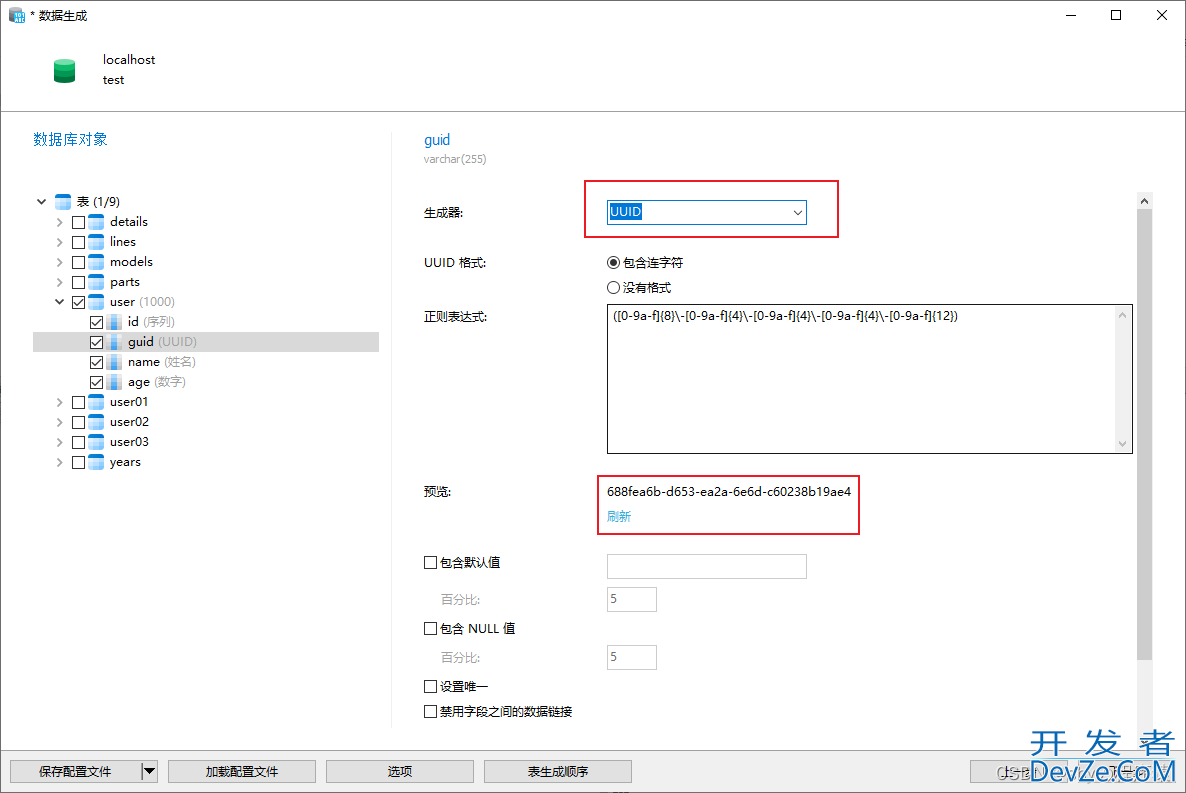Expand the years table node
This screenshot has width=1186, height=793.
click(59, 462)
